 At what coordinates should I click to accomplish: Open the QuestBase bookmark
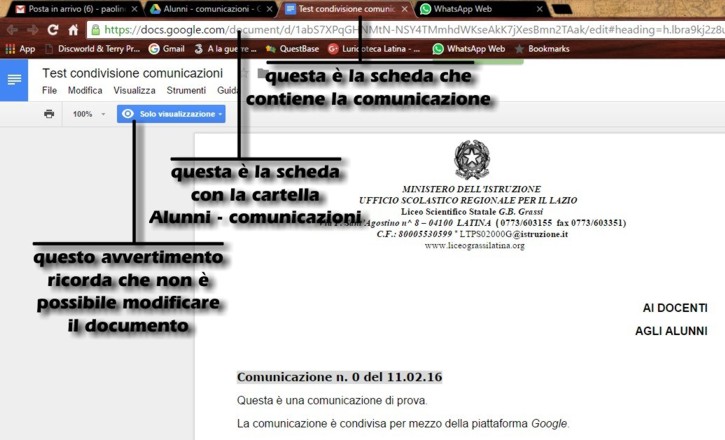tap(292, 49)
